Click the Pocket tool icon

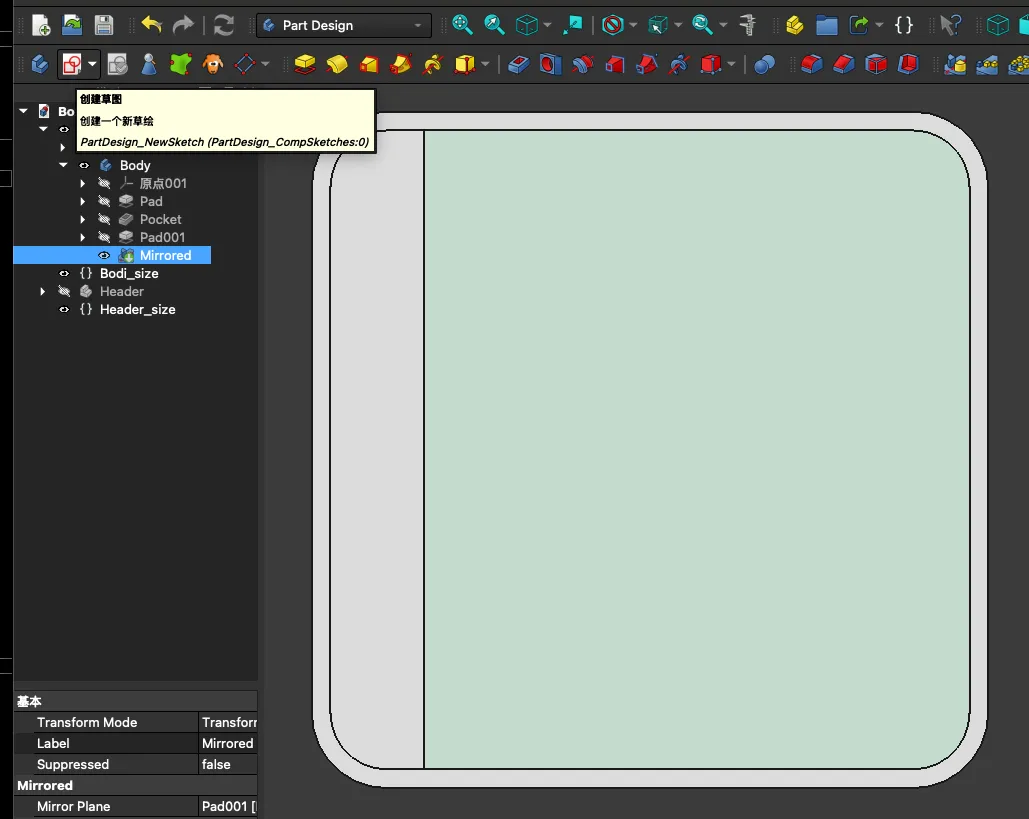click(518, 65)
